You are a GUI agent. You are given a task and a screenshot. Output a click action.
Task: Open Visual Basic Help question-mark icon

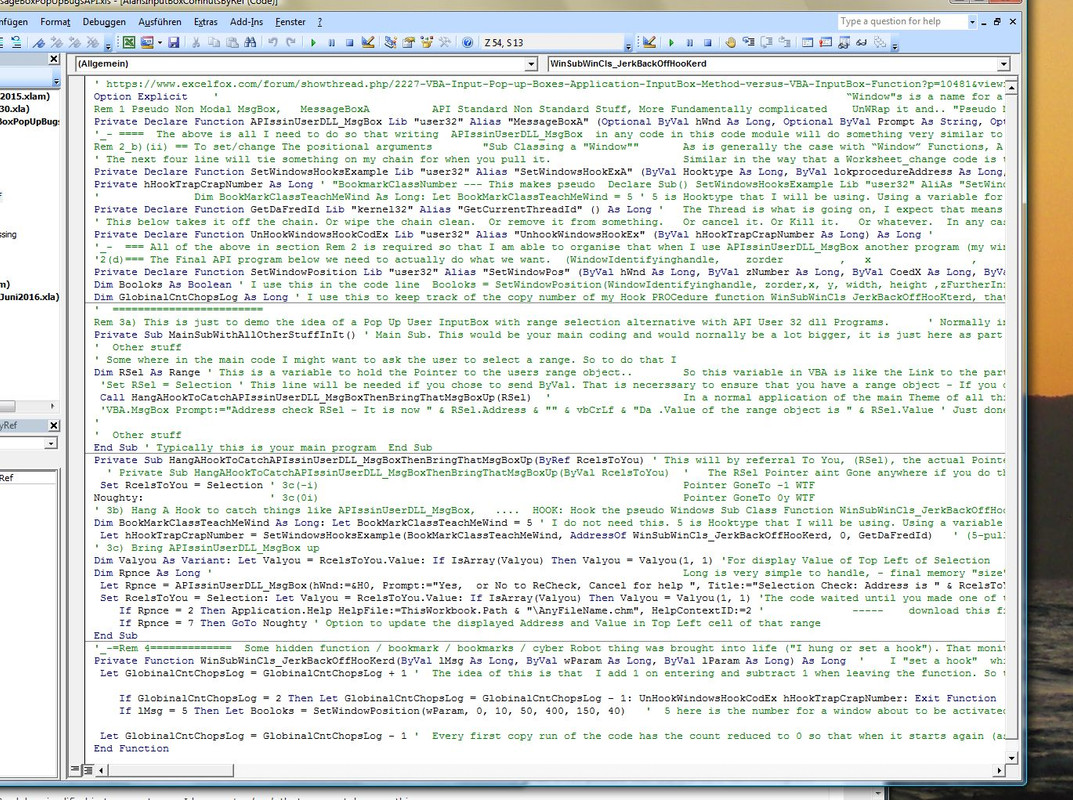(467, 42)
